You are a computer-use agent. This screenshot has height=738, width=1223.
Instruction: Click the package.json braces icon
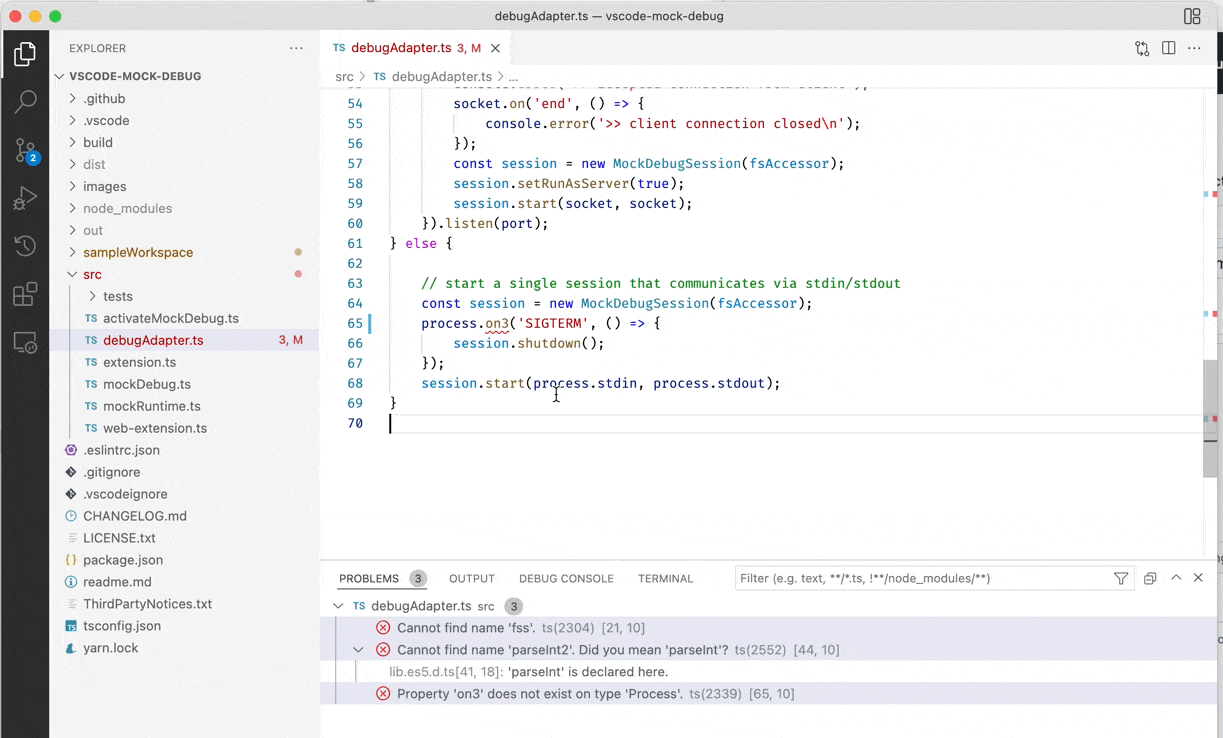(x=71, y=560)
